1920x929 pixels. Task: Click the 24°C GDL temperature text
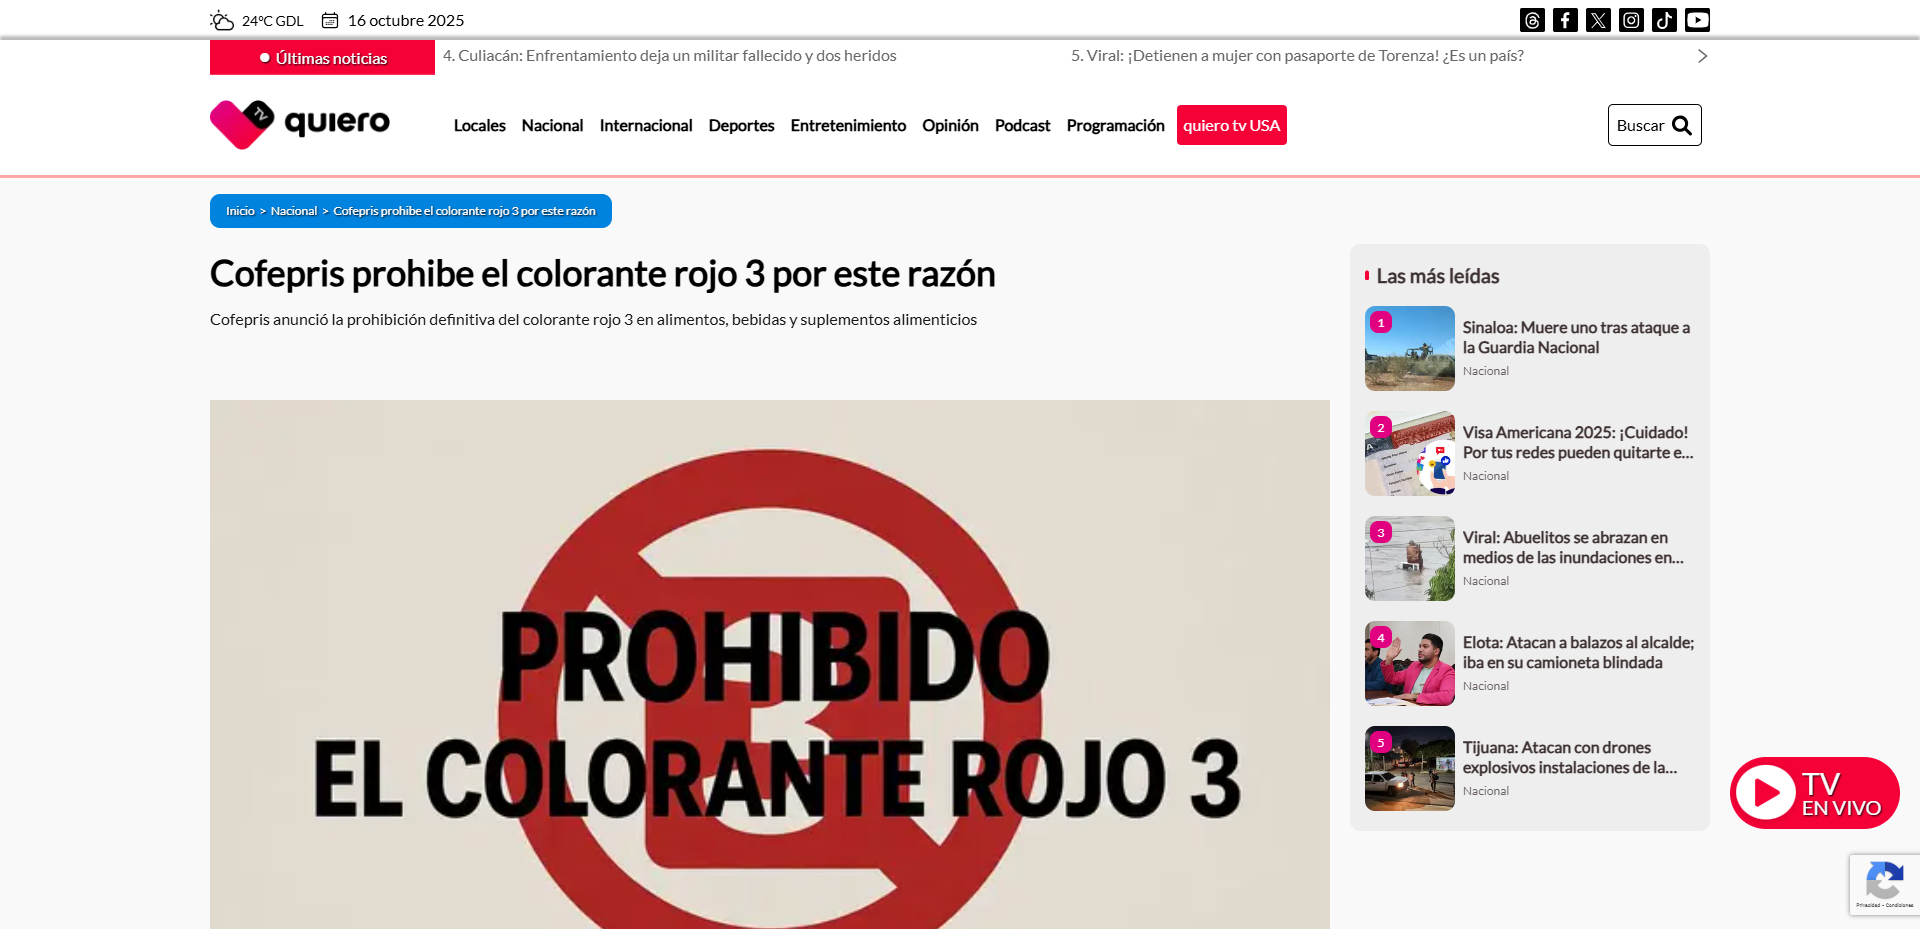[272, 20]
